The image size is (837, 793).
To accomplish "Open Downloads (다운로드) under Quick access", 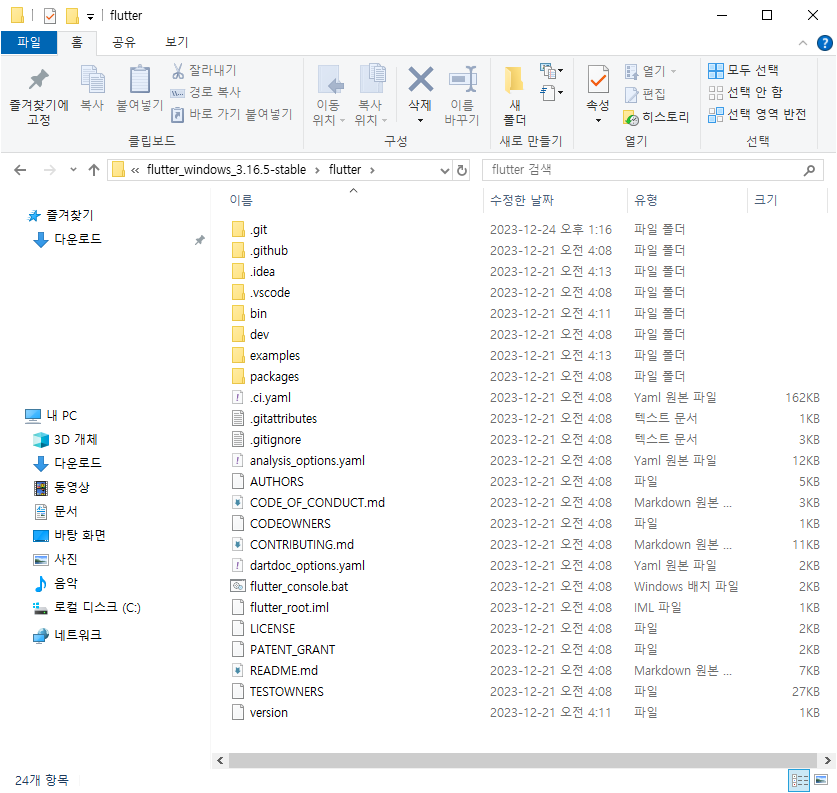I will (67, 239).
